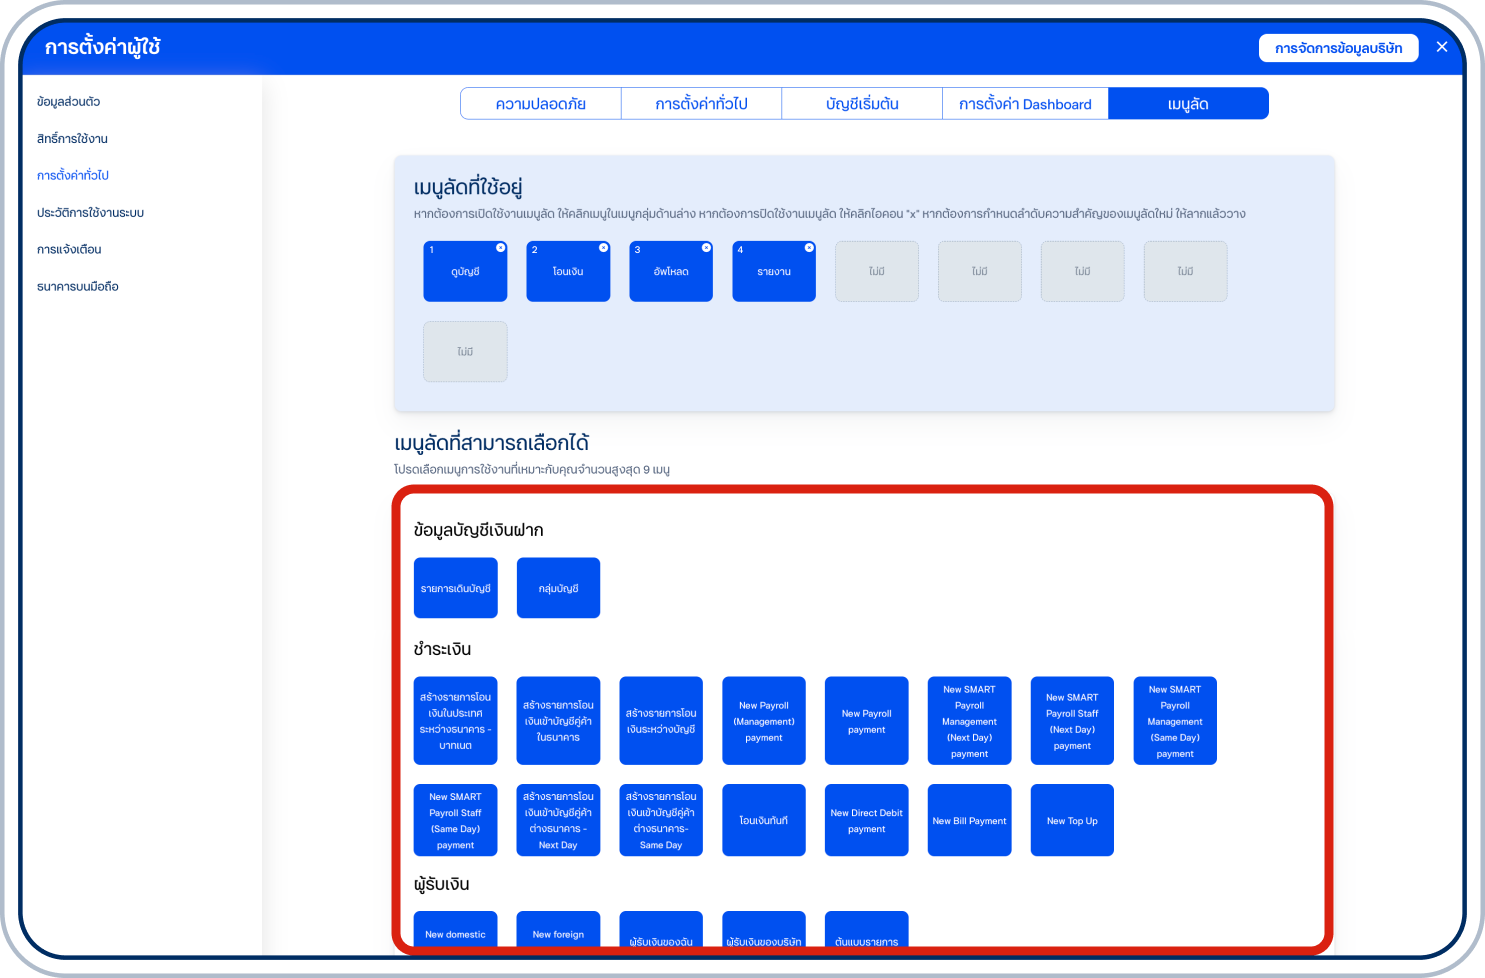Open the บัญชีเริ่มต้น tab

[x=862, y=104]
